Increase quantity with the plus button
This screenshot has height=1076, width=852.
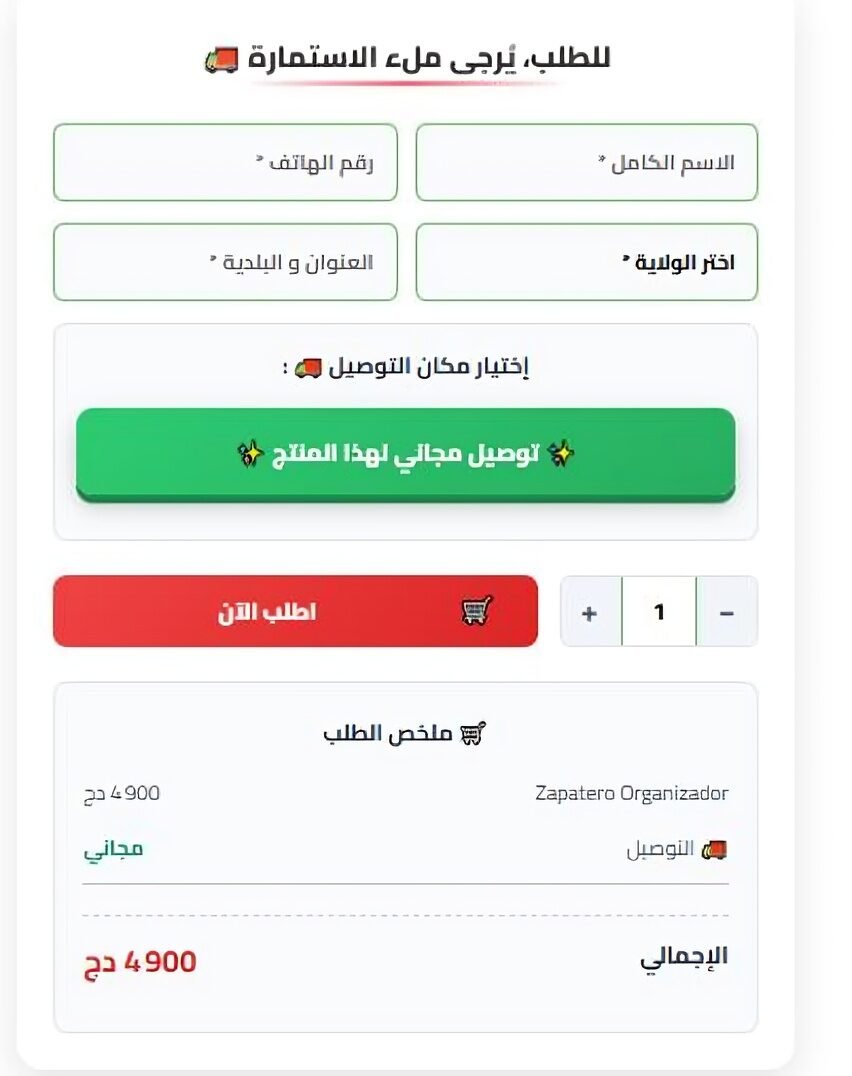coord(590,612)
